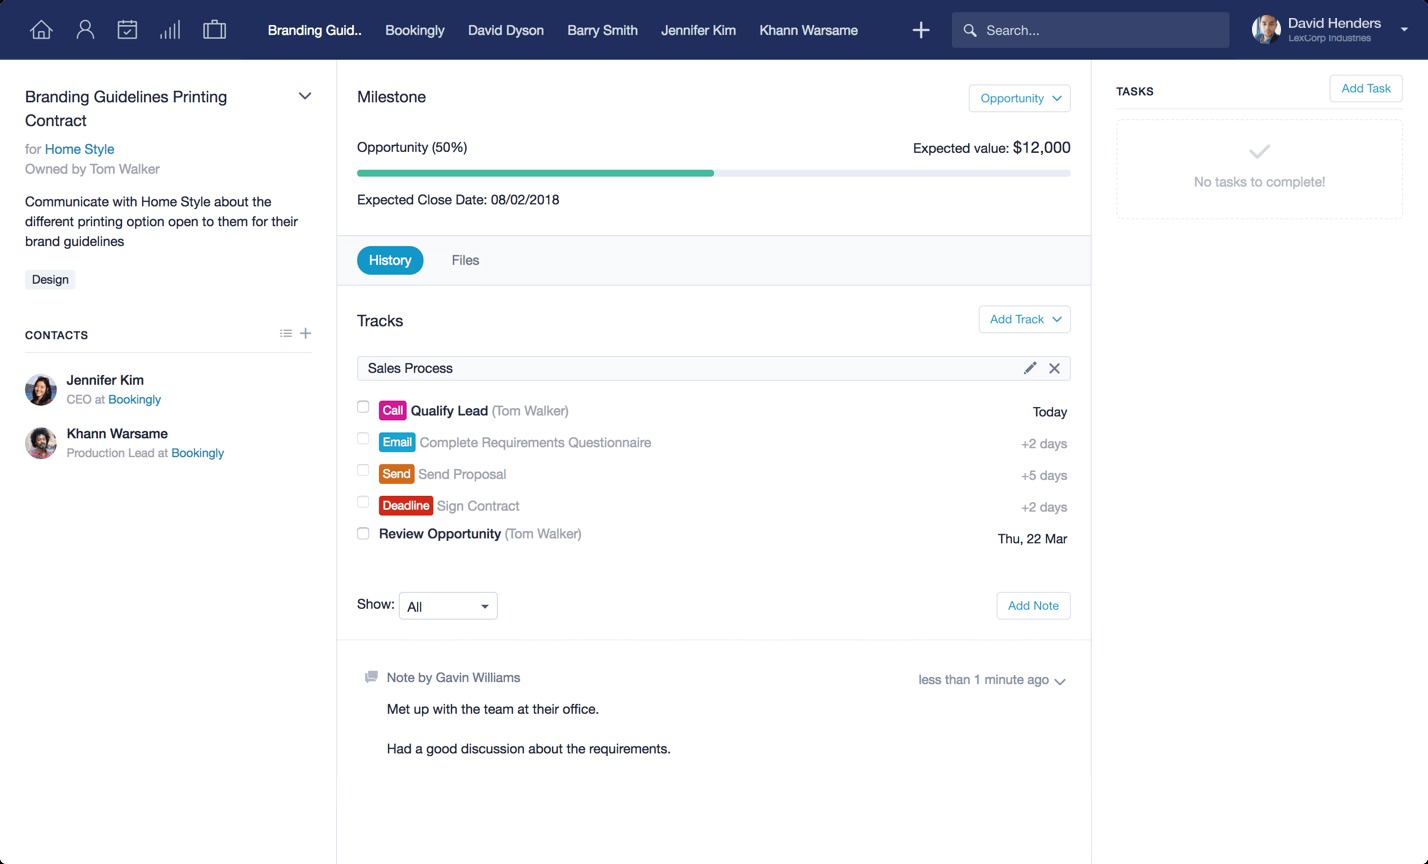Check the Review Opportunity checkbox
The height and width of the screenshot is (864, 1428).
click(363, 534)
